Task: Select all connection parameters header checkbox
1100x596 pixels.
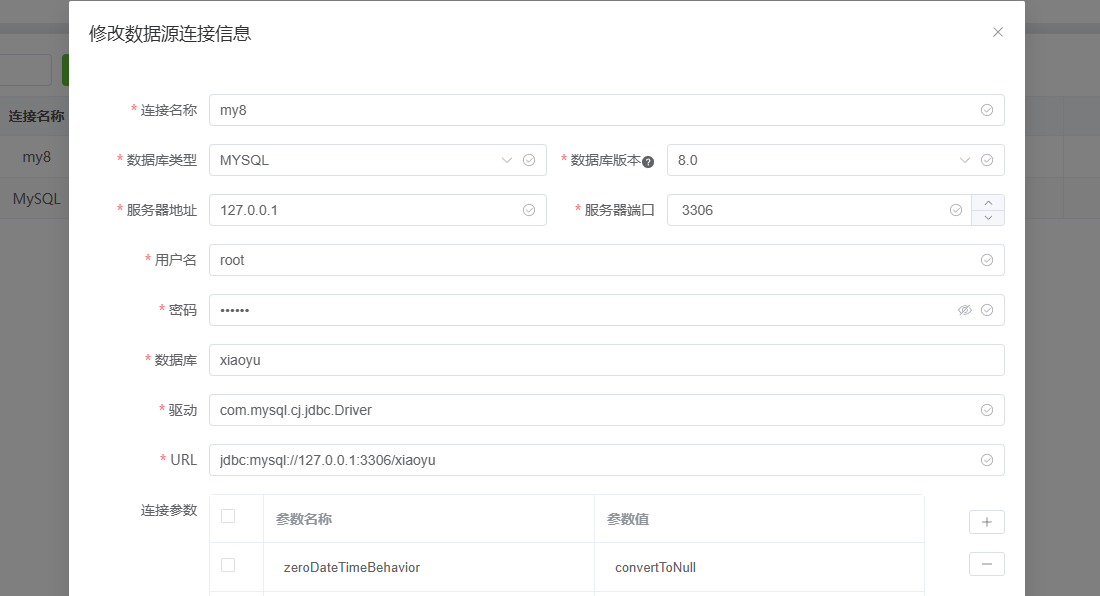Action: point(228,516)
